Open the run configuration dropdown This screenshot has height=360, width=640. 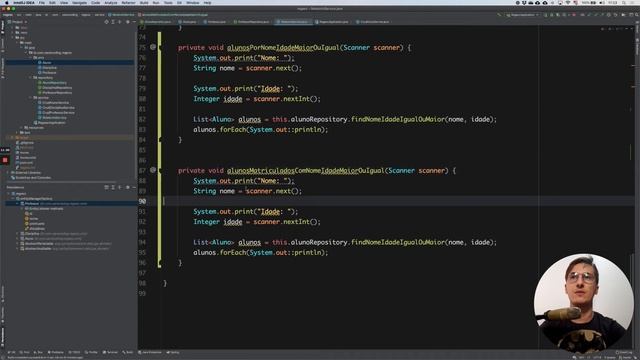[x=522, y=15]
